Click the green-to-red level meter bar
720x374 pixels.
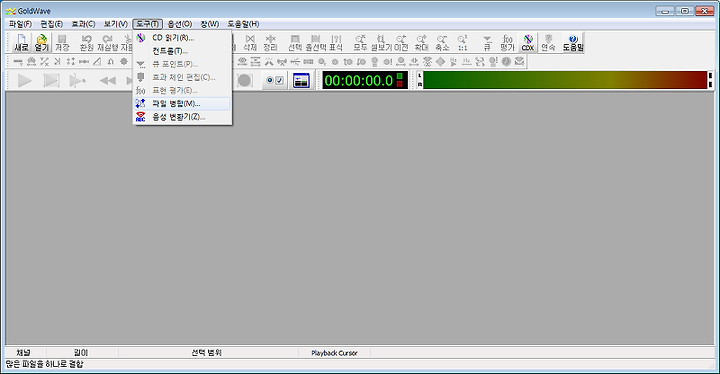[x=565, y=80]
